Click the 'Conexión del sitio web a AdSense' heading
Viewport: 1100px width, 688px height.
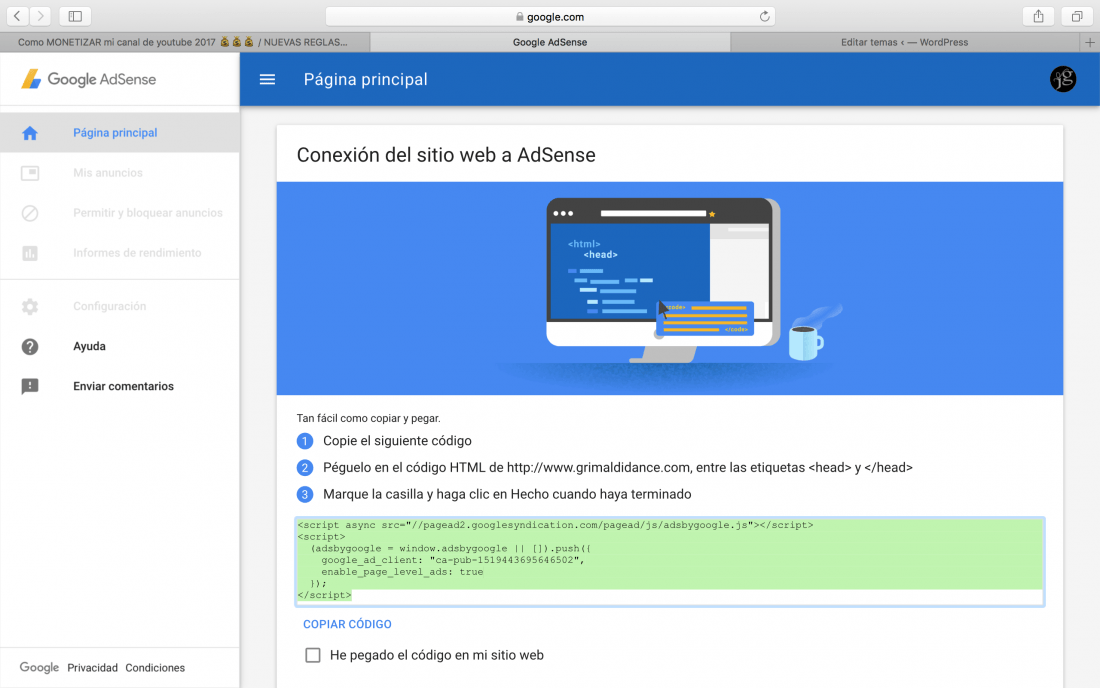(x=446, y=155)
